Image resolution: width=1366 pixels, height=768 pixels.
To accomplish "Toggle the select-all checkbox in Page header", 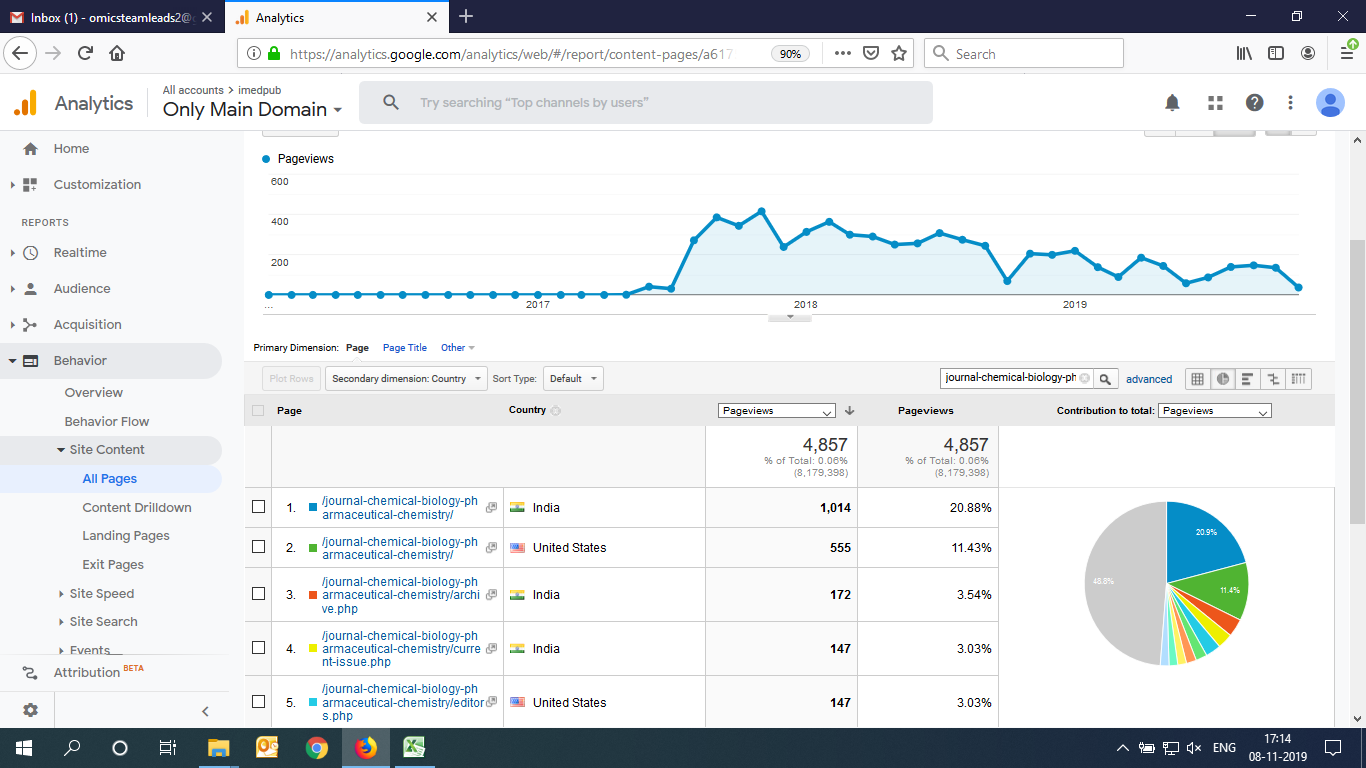I will [x=259, y=410].
